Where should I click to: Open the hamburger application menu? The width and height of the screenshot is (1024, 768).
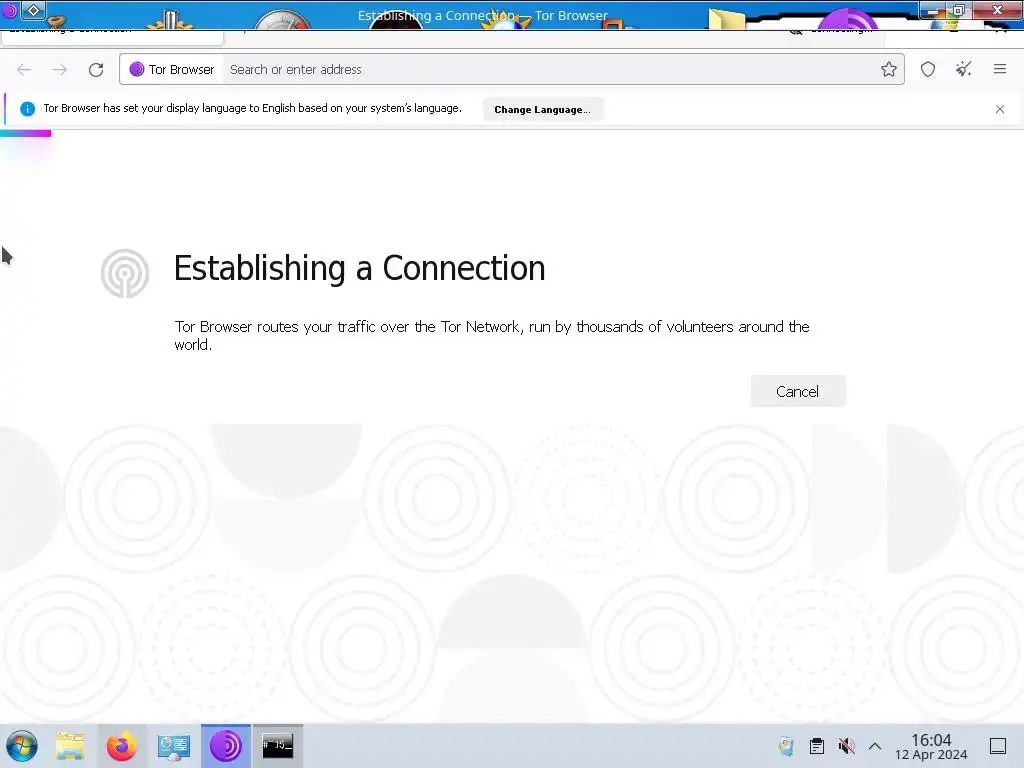click(x=999, y=69)
